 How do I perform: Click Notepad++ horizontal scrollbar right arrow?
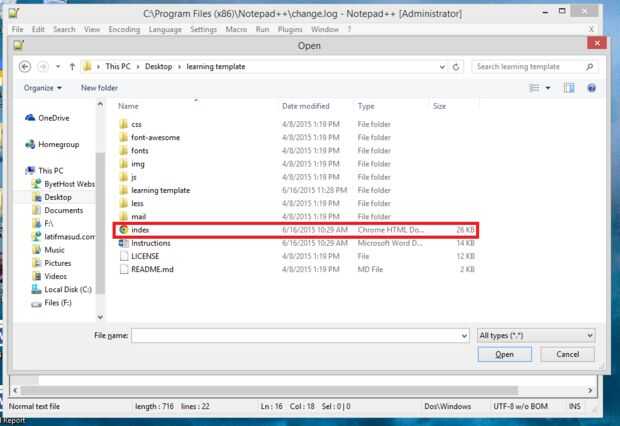pyautogui.click(x=590, y=390)
